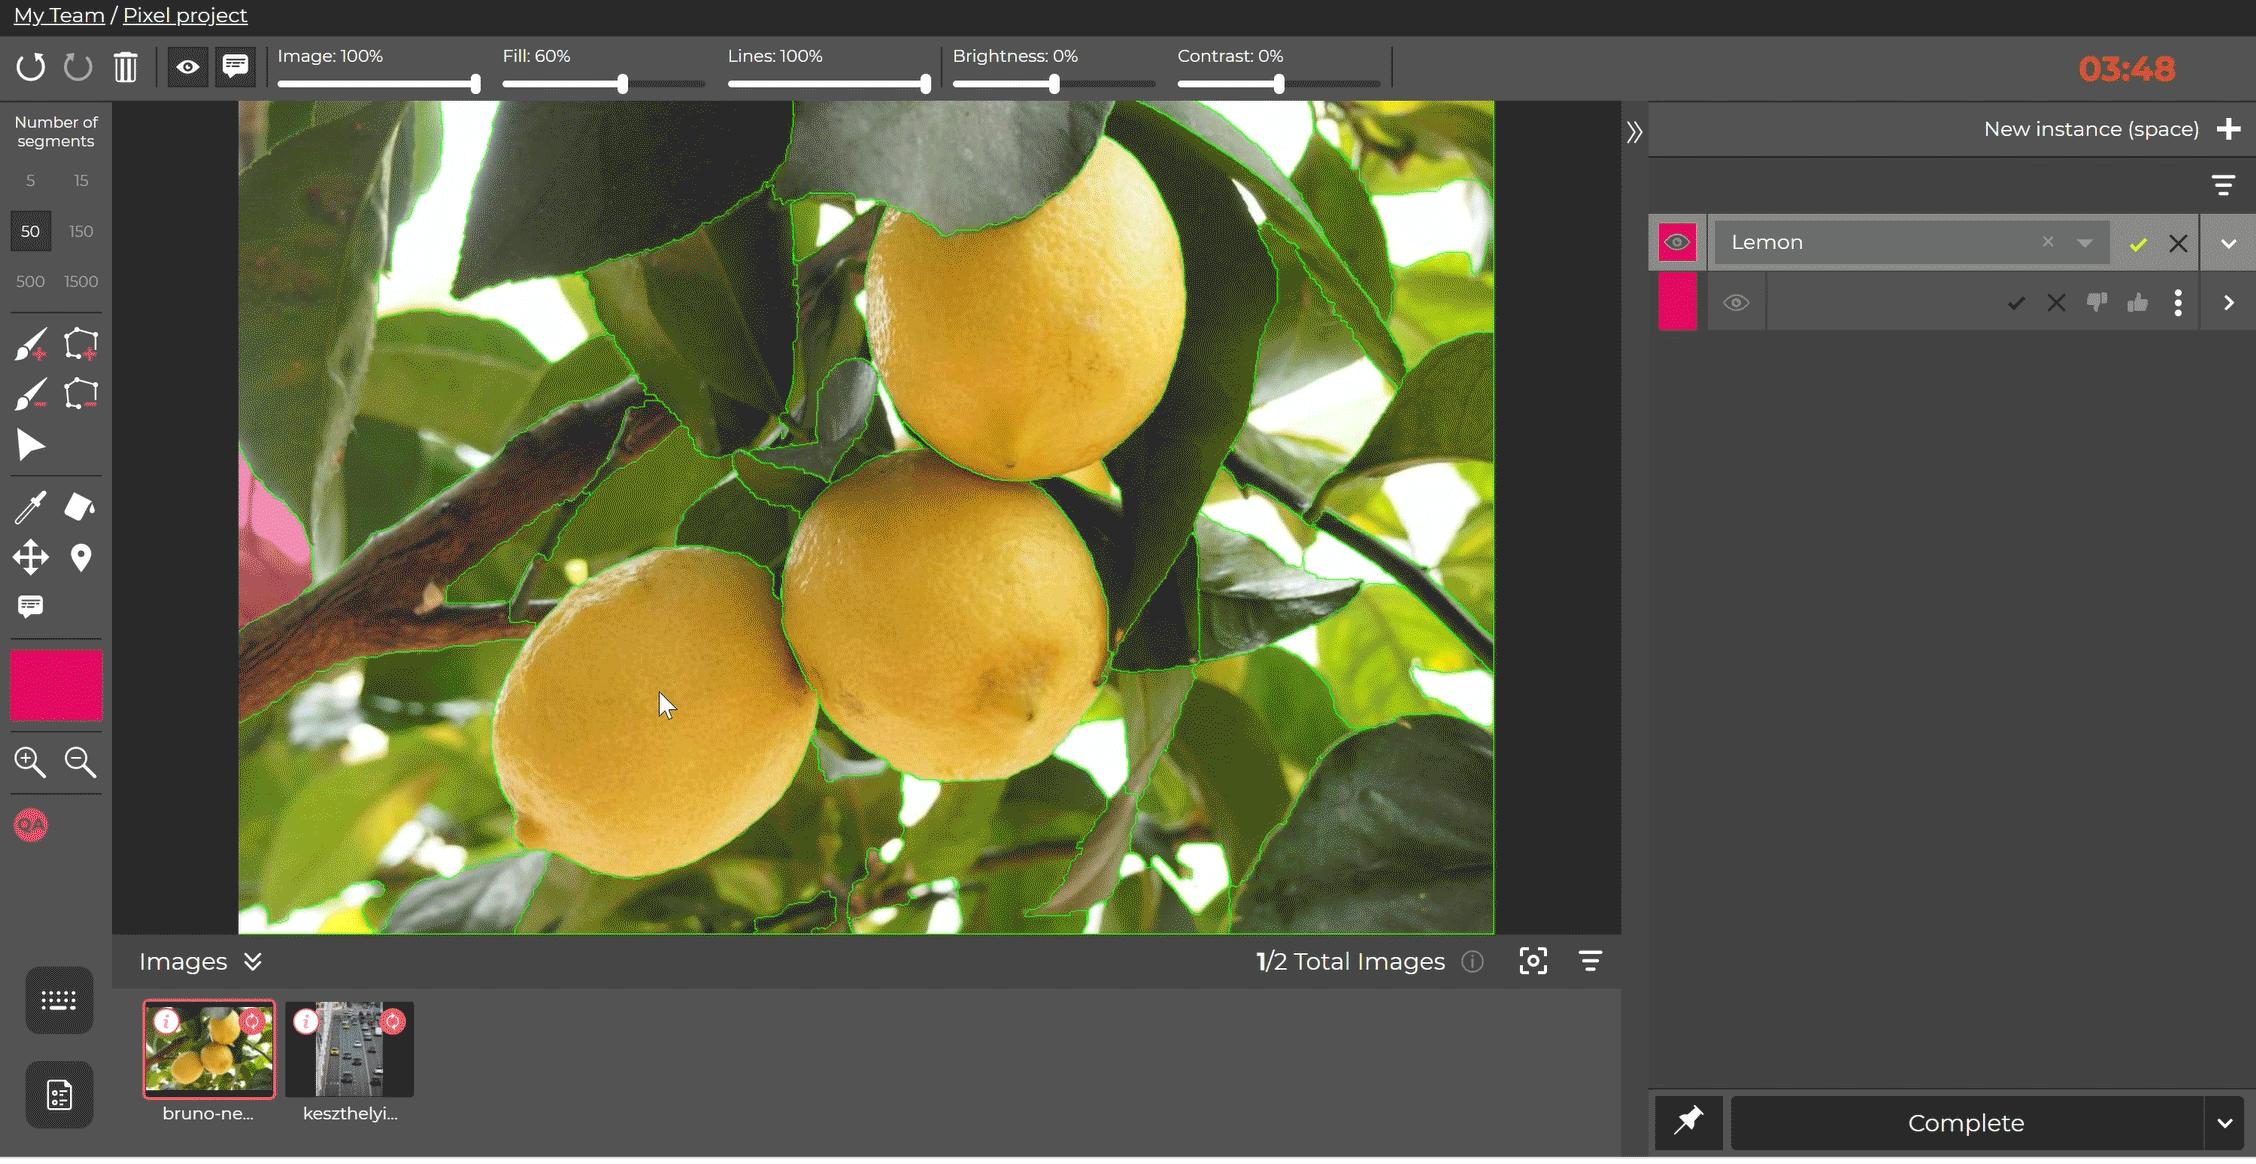This screenshot has width=2256, height=1164.
Task: Click the Fill 60% slider handle
Action: pos(622,84)
